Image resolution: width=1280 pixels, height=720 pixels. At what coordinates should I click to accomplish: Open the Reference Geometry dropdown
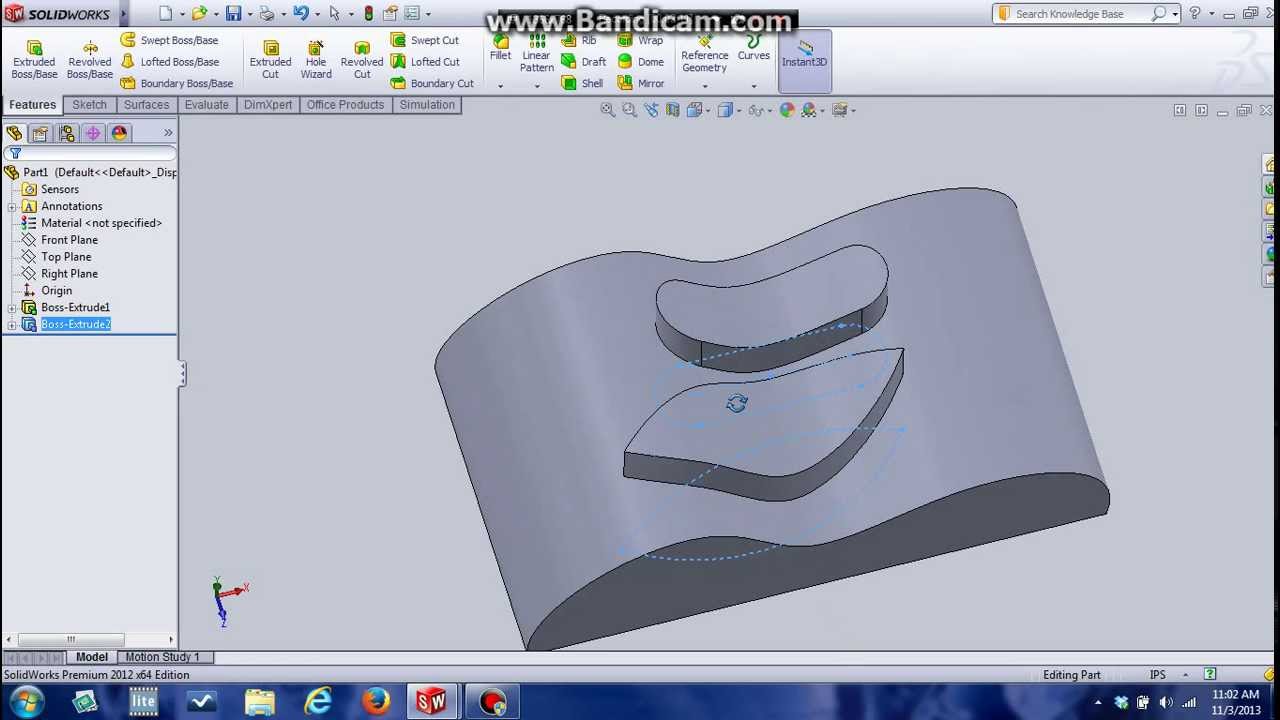coord(705,86)
